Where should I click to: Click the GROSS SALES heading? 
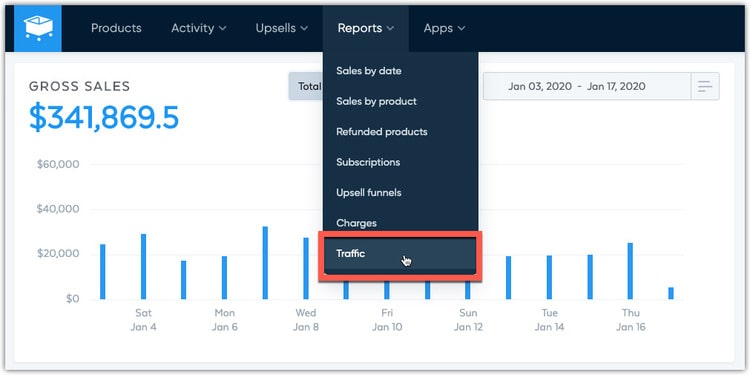tap(79, 87)
